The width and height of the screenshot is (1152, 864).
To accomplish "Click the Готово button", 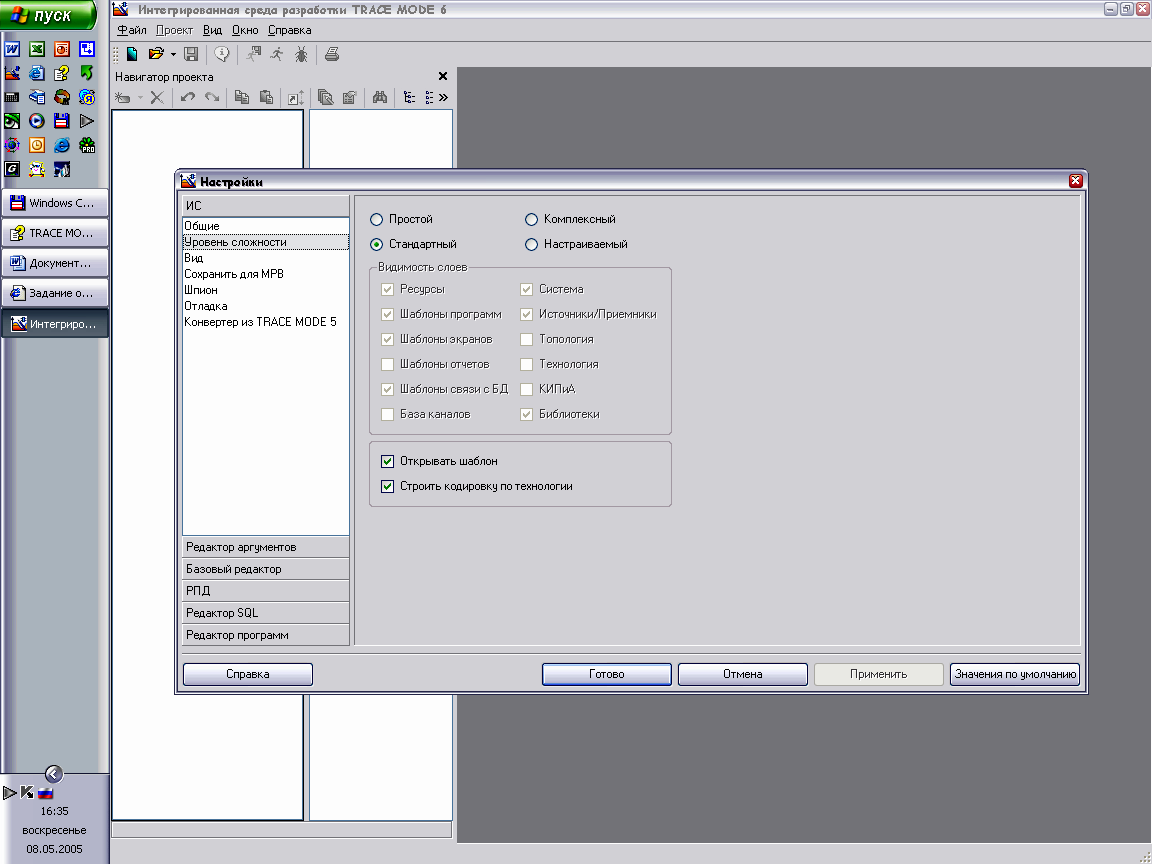I will click(607, 674).
